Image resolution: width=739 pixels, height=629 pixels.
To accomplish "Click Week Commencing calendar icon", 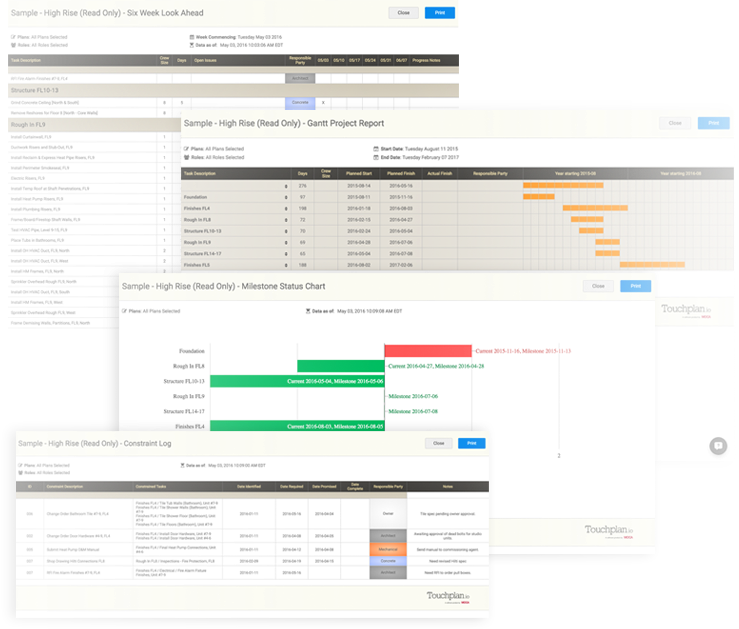I will (192, 37).
